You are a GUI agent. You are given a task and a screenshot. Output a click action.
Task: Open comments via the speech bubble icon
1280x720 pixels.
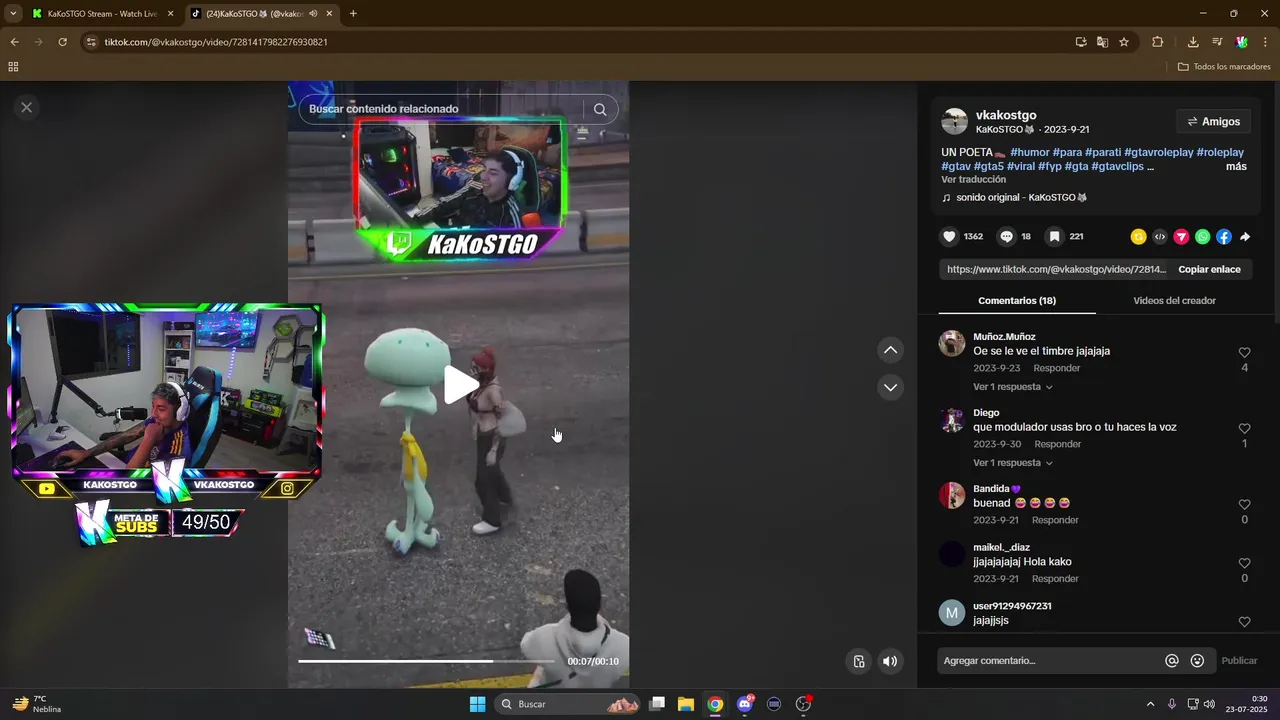click(x=1007, y=237)
